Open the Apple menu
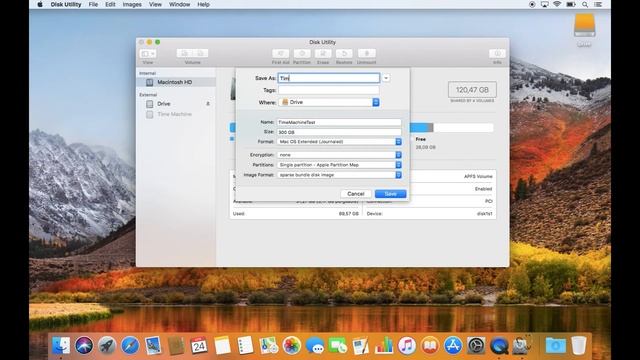Viewport: 640px width, 360px height. tap(40, 4)
